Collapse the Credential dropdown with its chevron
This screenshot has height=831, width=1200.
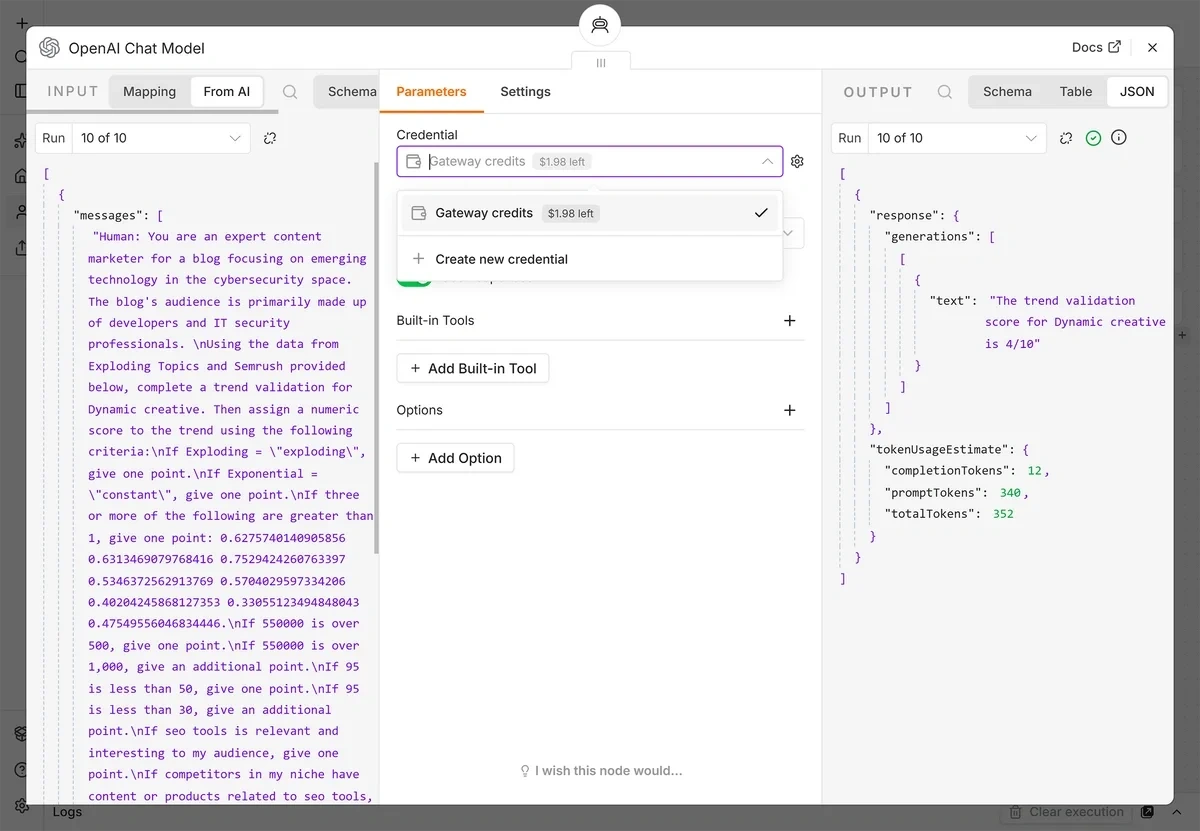[x=767, y=161]
